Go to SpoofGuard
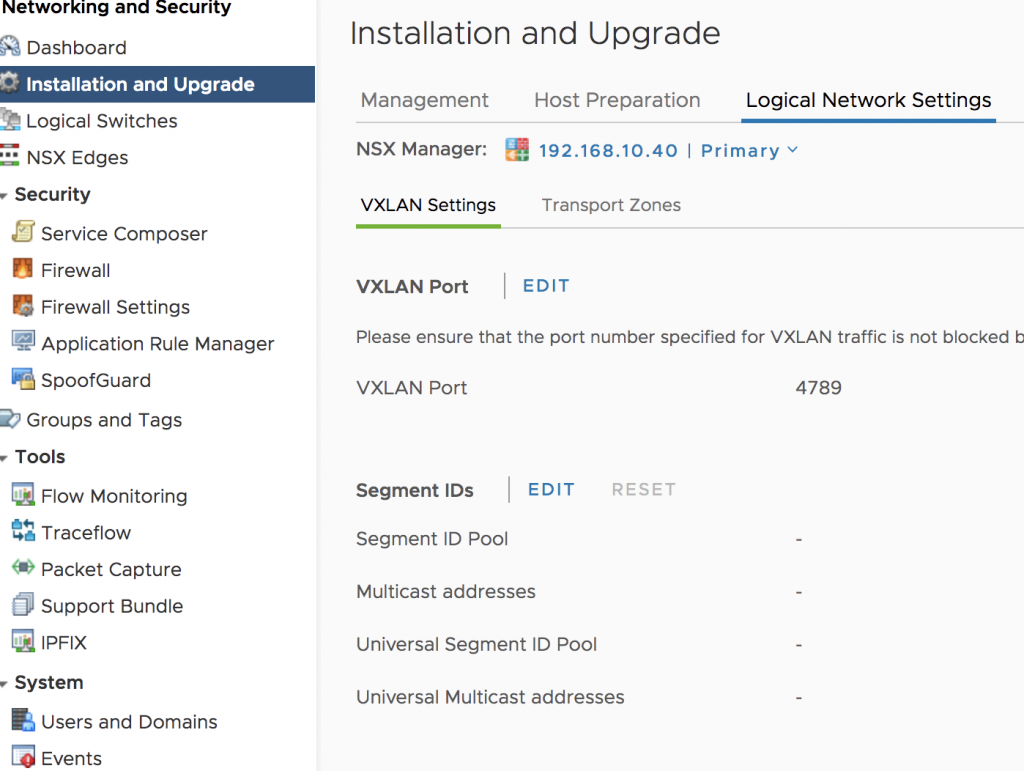Image resolution: width=1024 pixels, height=771 pixels. [x=96, y=380]
